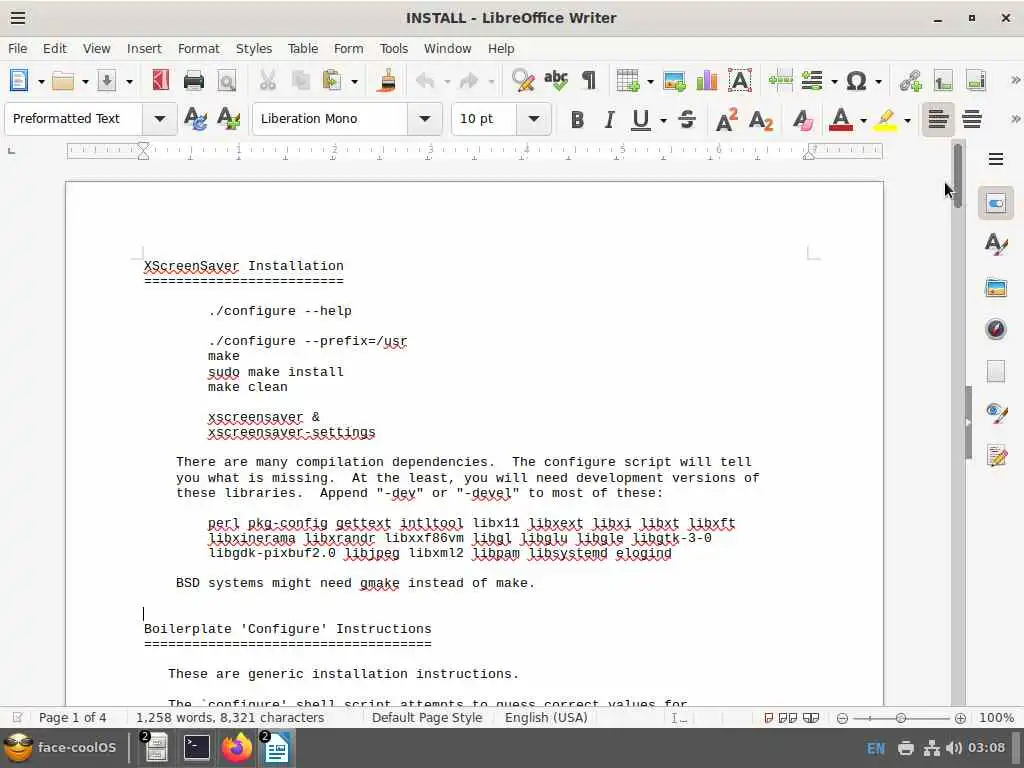Click the Update Selected Style icon
This screenshot has width=1024, height=768.
click(195, 119)
